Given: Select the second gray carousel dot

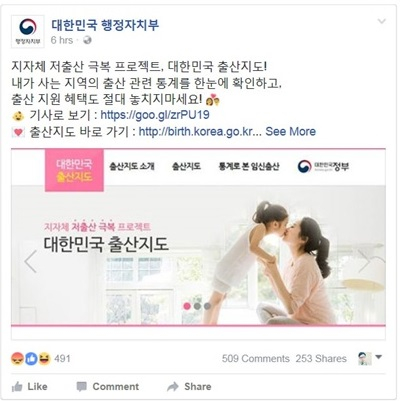Looking at the screenshot, I should (x=197, y=306).
